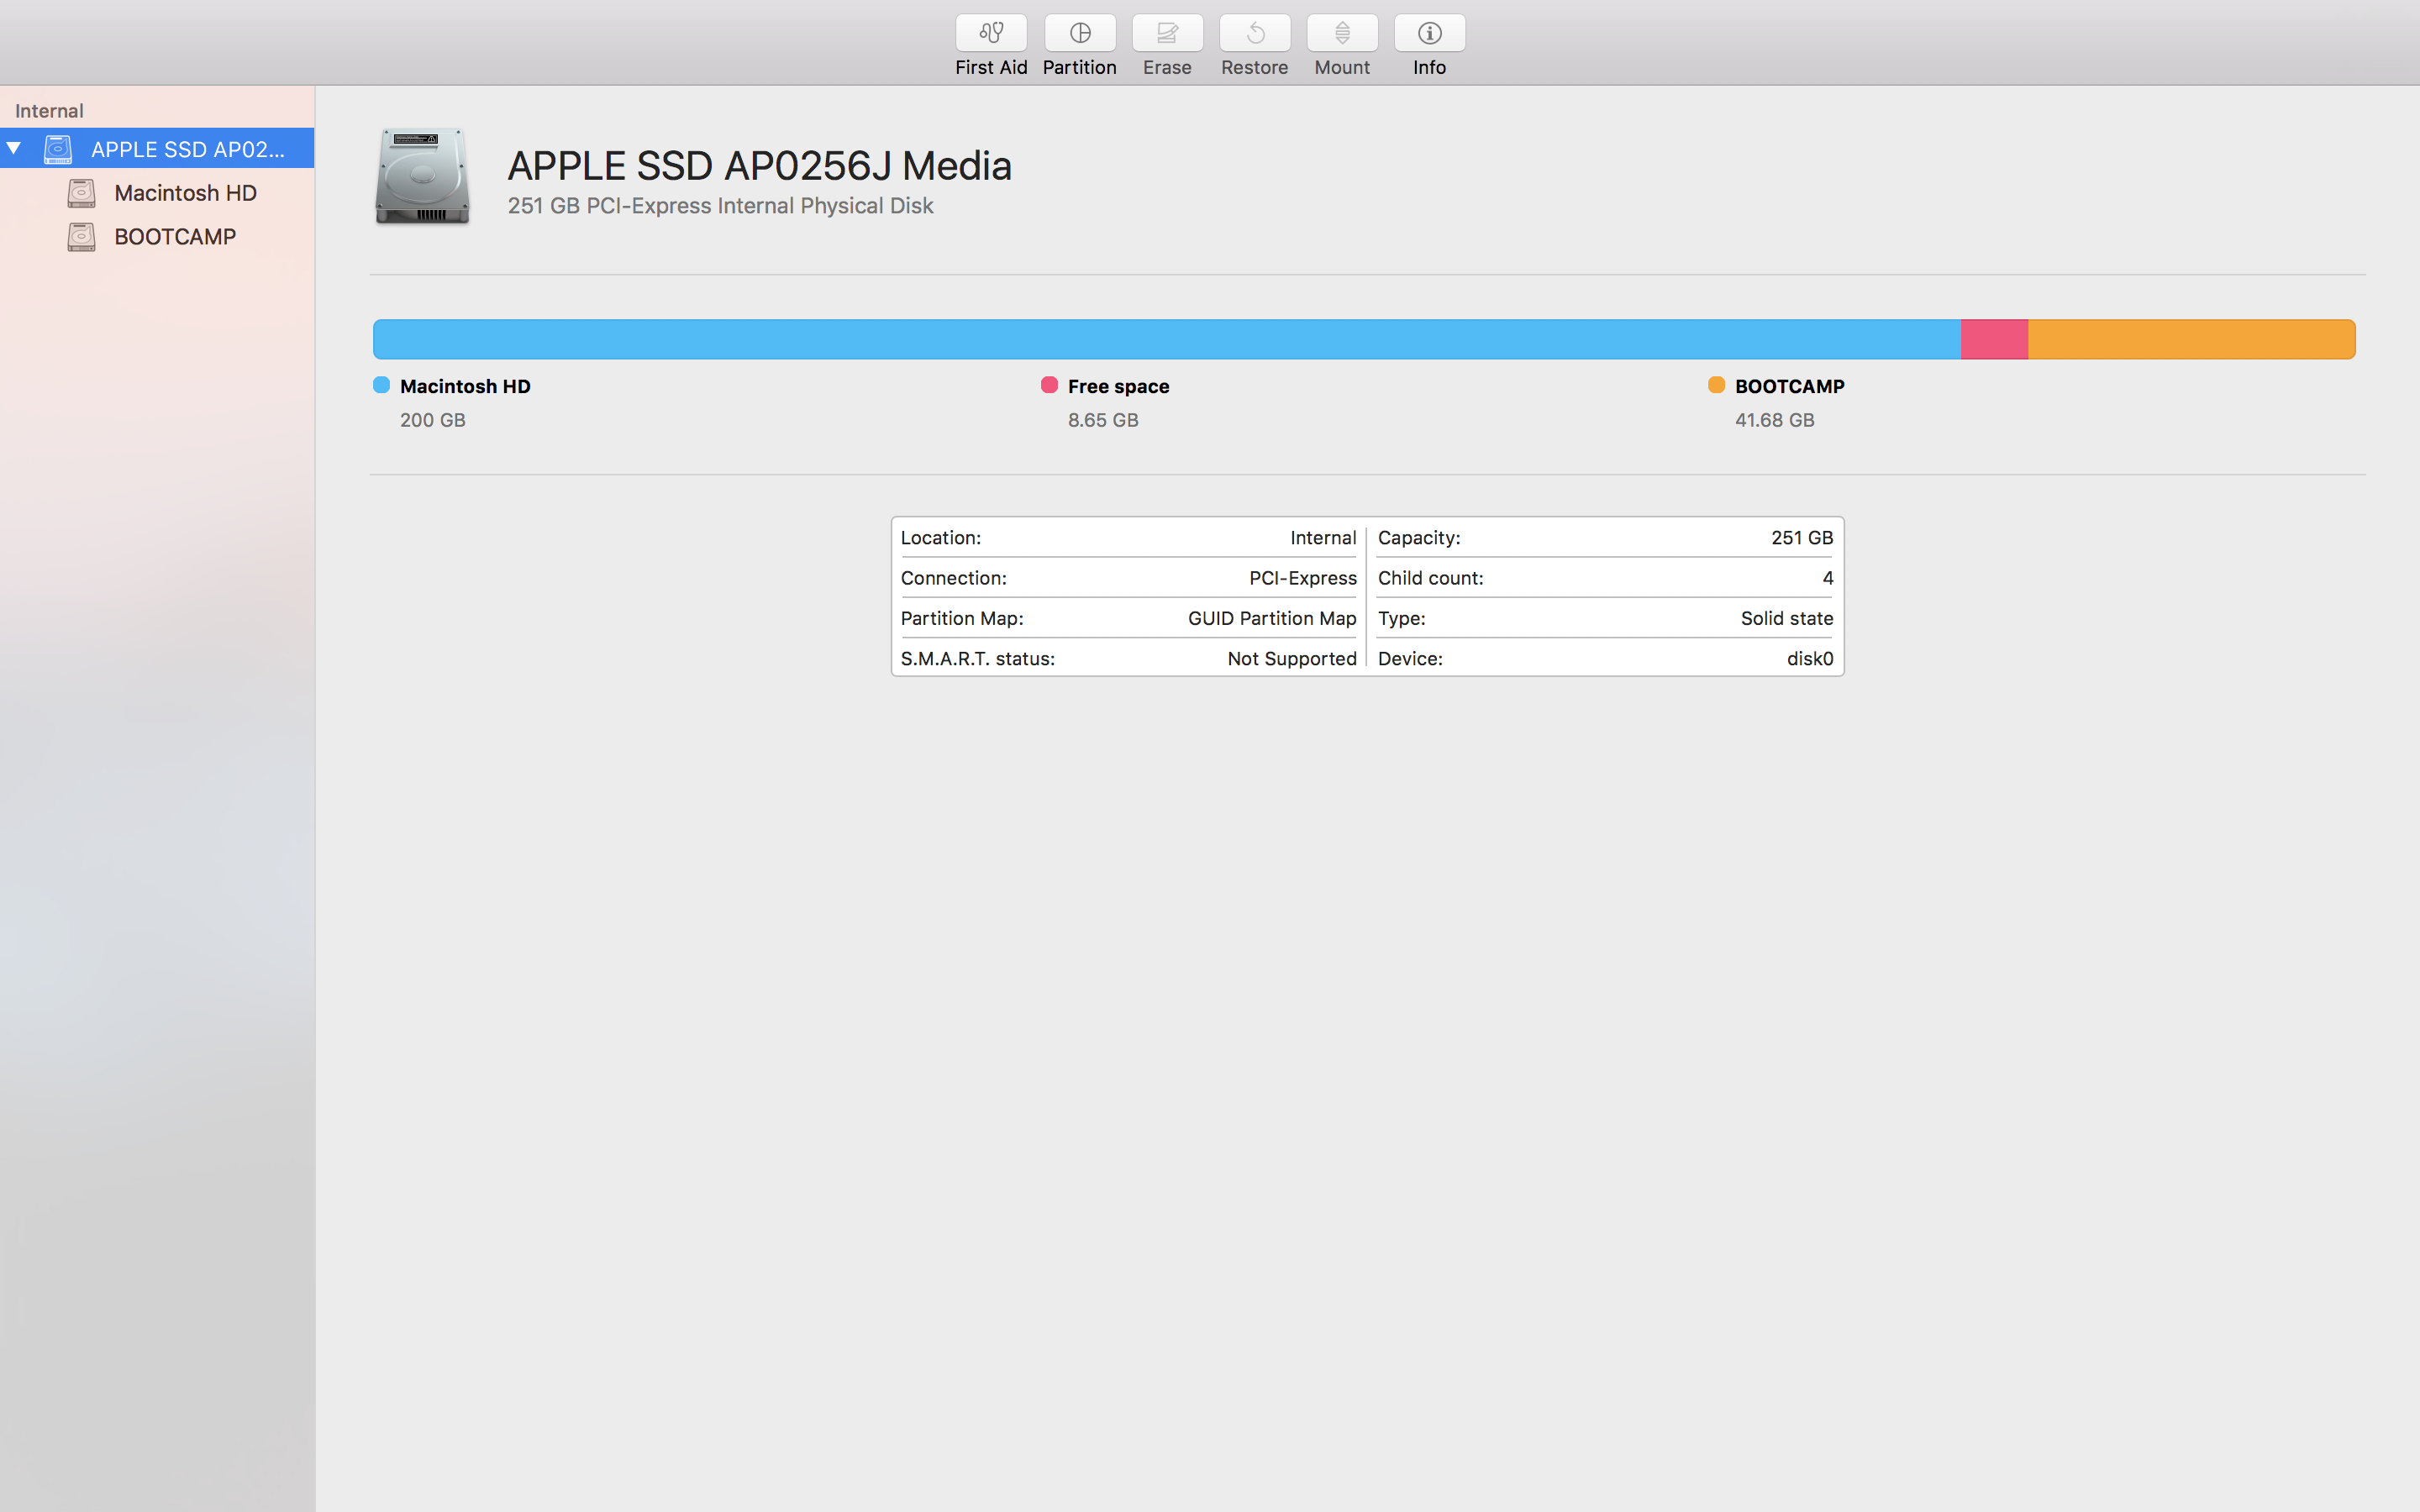Run First Aid on the disk
2420x1512 pixels.
point(990,33)
